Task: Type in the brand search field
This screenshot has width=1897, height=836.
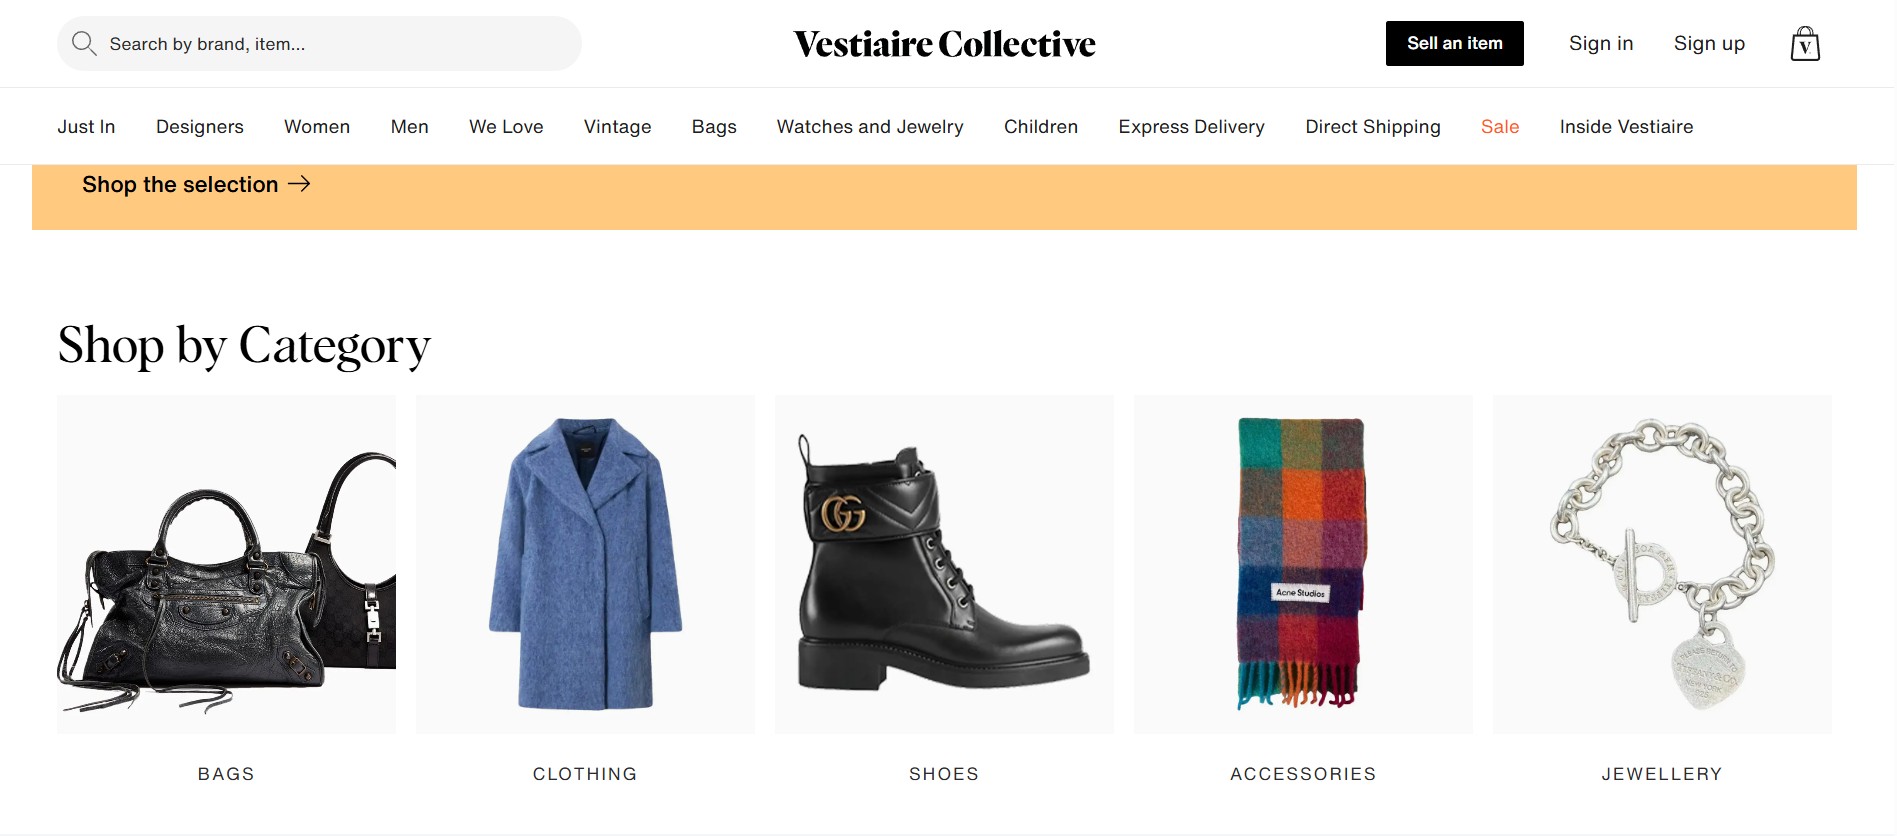Action: [x=330, y=44]
